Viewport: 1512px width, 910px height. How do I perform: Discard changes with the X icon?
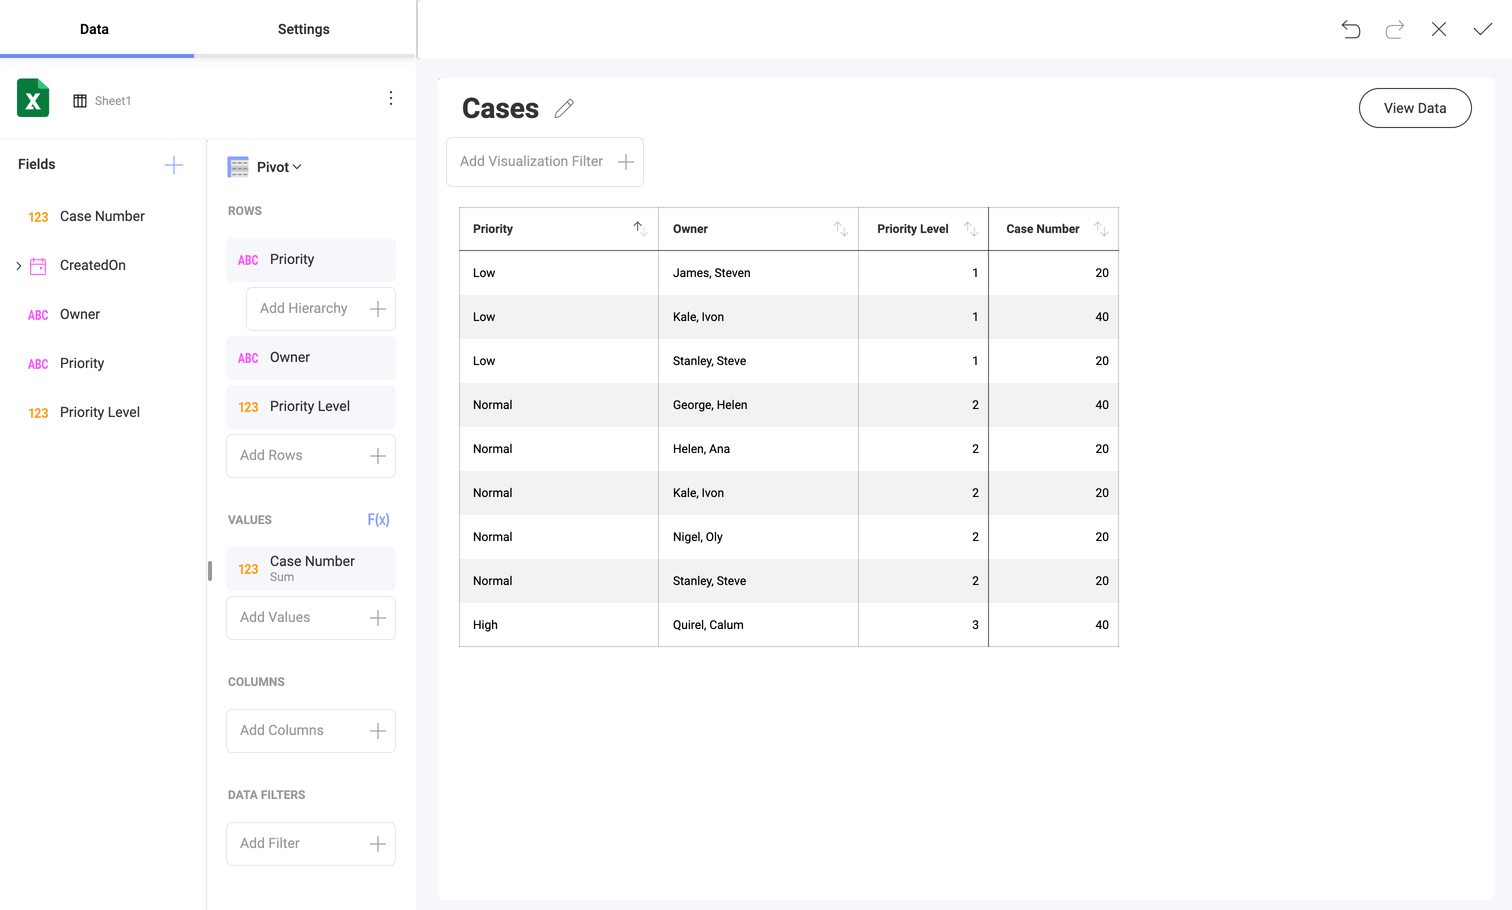1439,29
